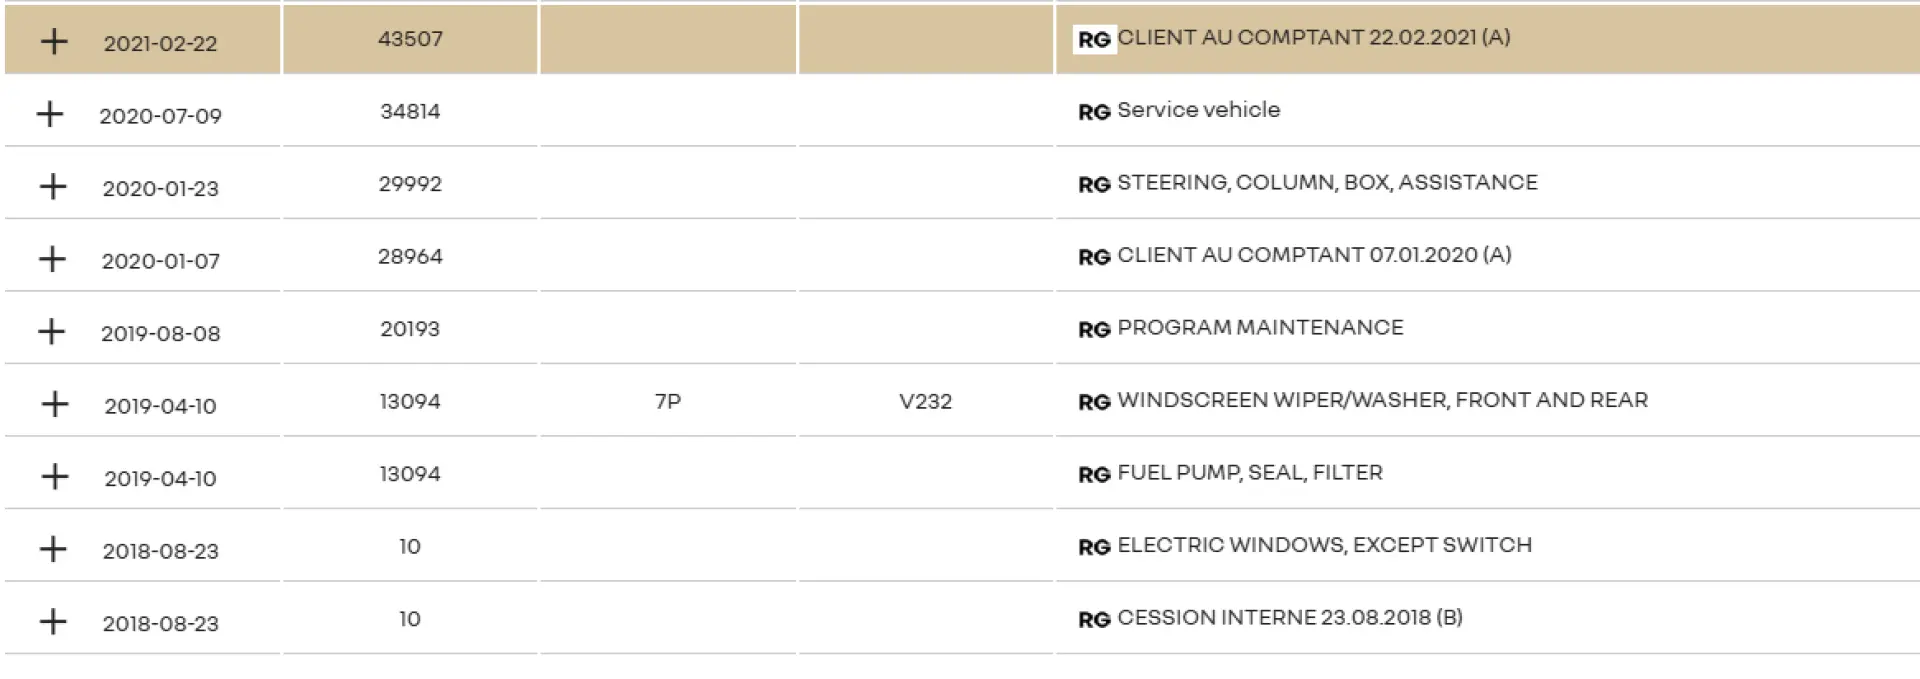Image resolution: width=1920 pixels, height=679 pixels.
Task: Click RG badge next to Service vehicle
Action: 1094,112
